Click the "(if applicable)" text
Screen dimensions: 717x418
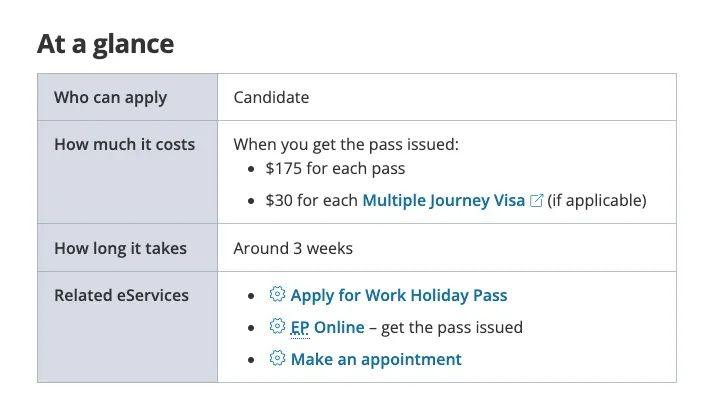tap(597, 201)
